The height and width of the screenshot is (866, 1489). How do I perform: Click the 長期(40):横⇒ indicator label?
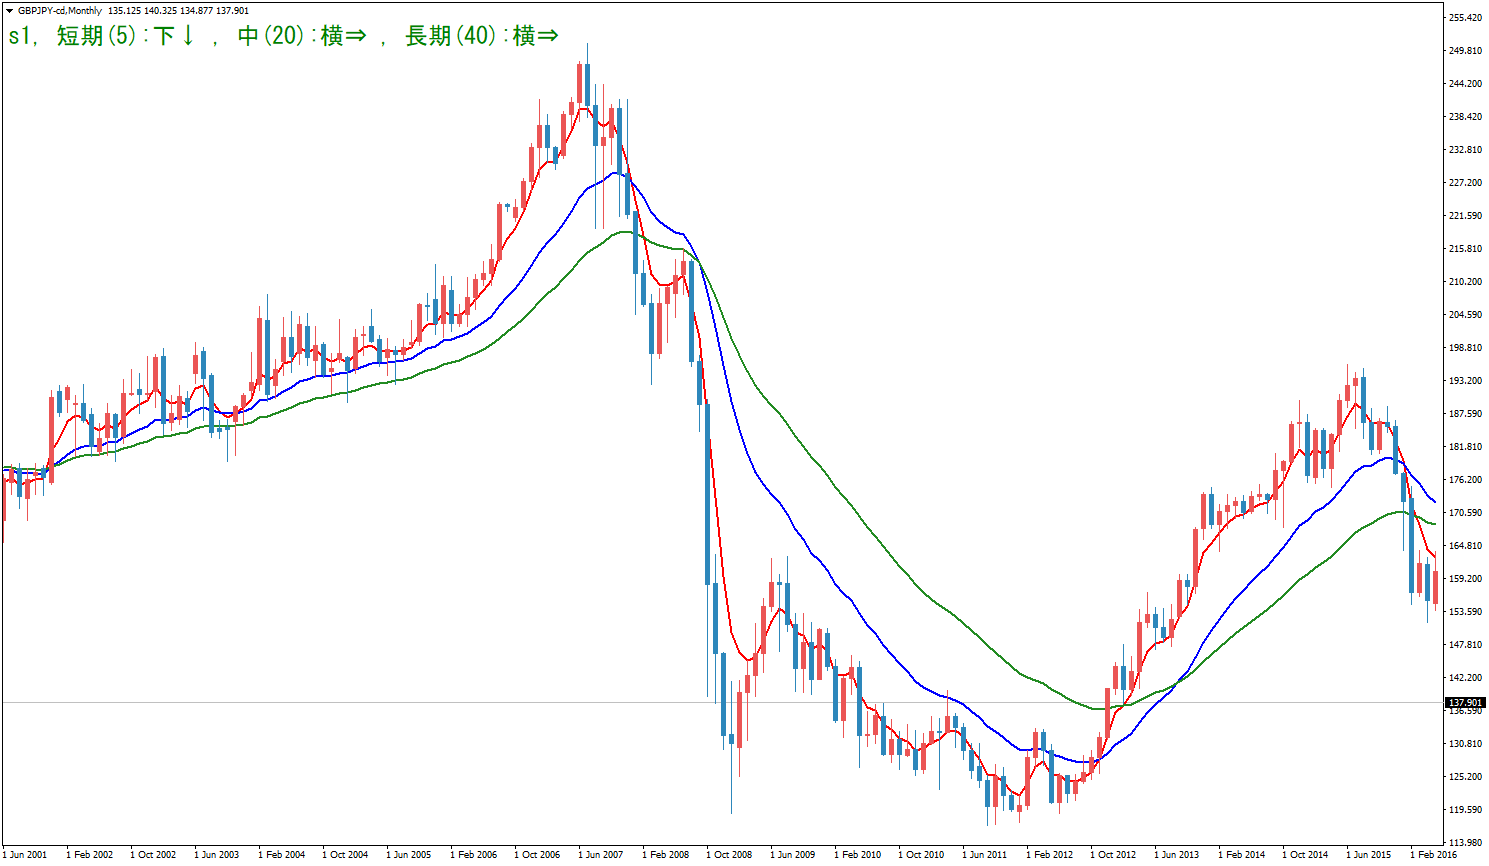(x=482, y=36)
